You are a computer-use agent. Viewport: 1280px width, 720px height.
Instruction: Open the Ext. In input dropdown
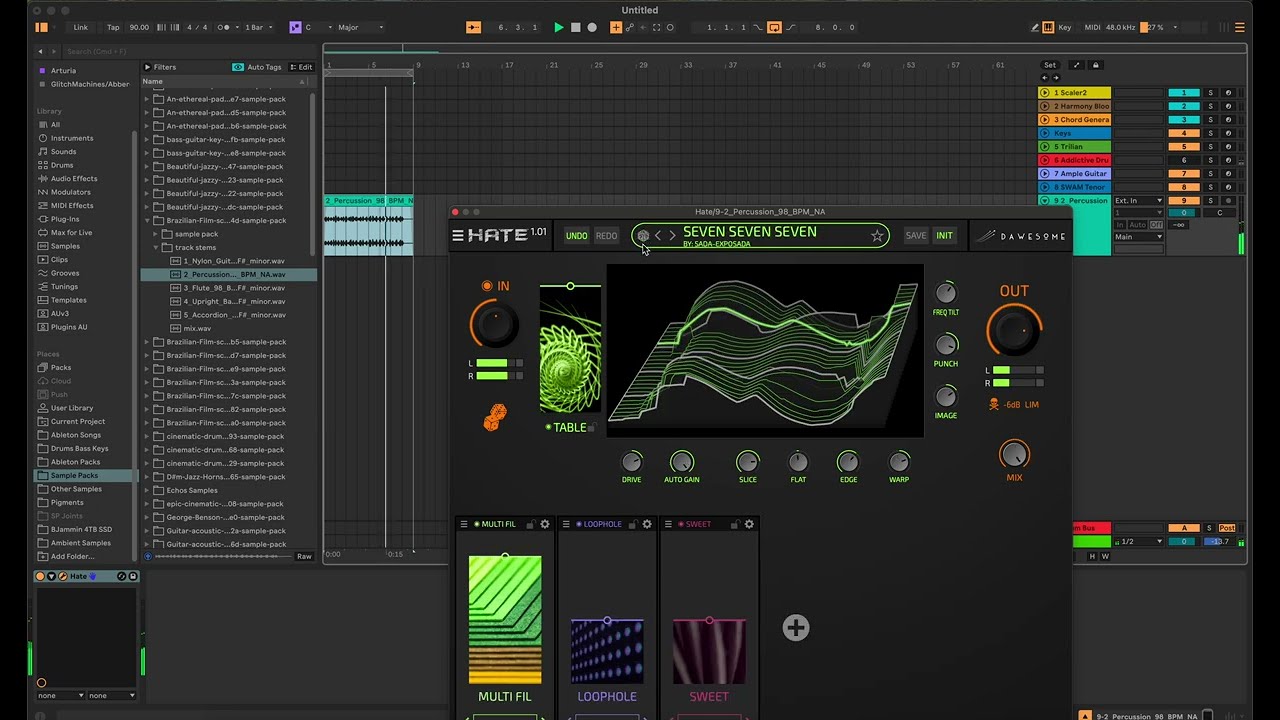[1139, 201]
